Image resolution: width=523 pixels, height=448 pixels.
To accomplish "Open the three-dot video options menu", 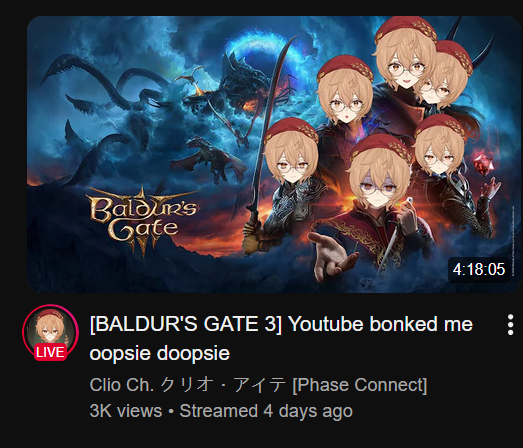I will point(510,325).
